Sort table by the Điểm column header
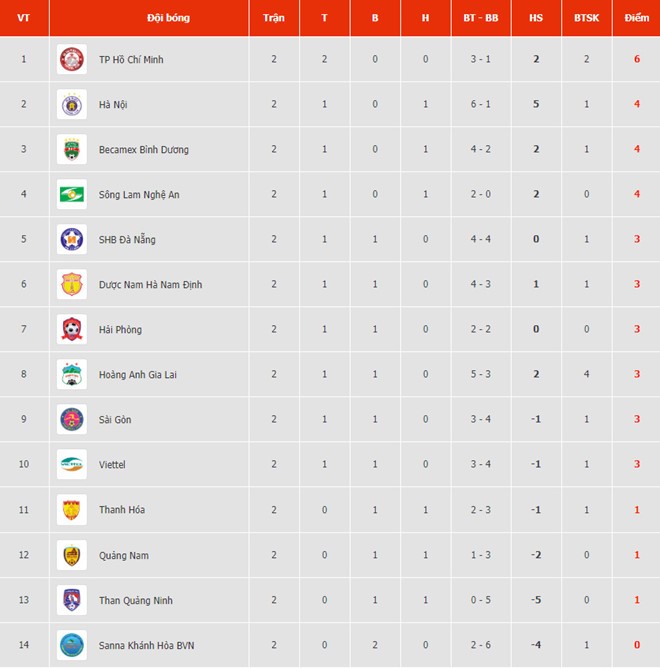Viewport: 660px width, 668px height. (636, 18)
